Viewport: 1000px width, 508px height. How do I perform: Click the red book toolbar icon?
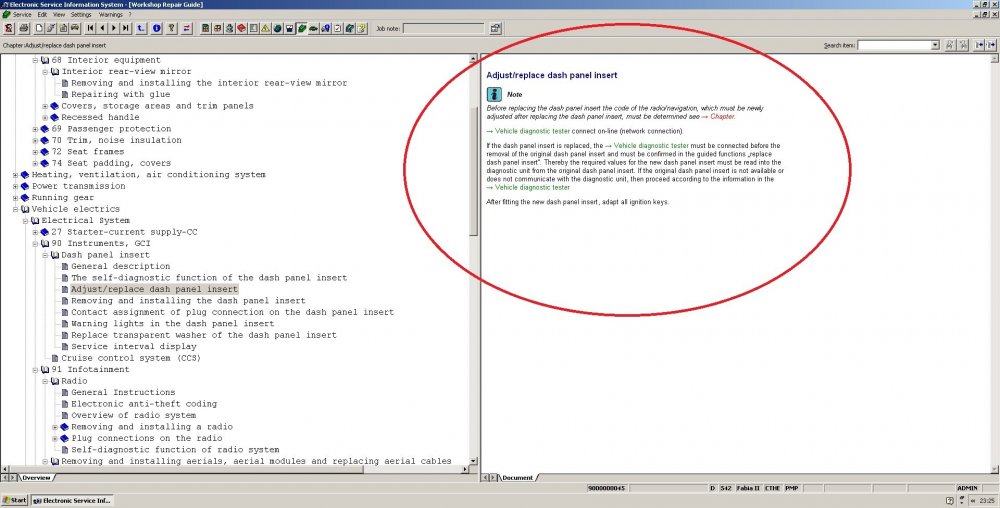coord(242,28)
